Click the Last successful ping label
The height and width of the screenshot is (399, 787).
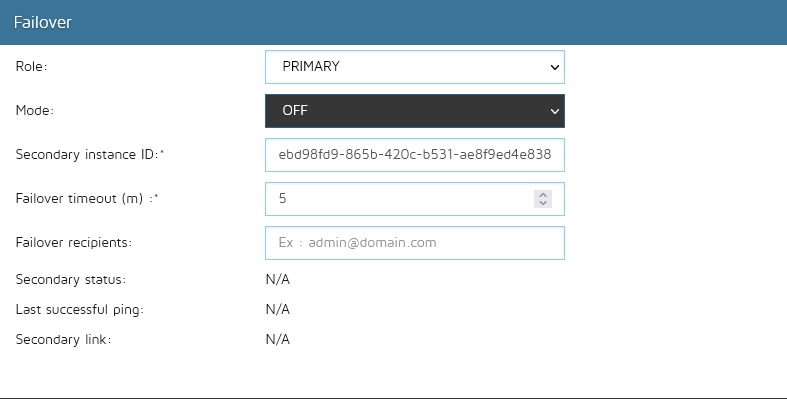point(80,310)
